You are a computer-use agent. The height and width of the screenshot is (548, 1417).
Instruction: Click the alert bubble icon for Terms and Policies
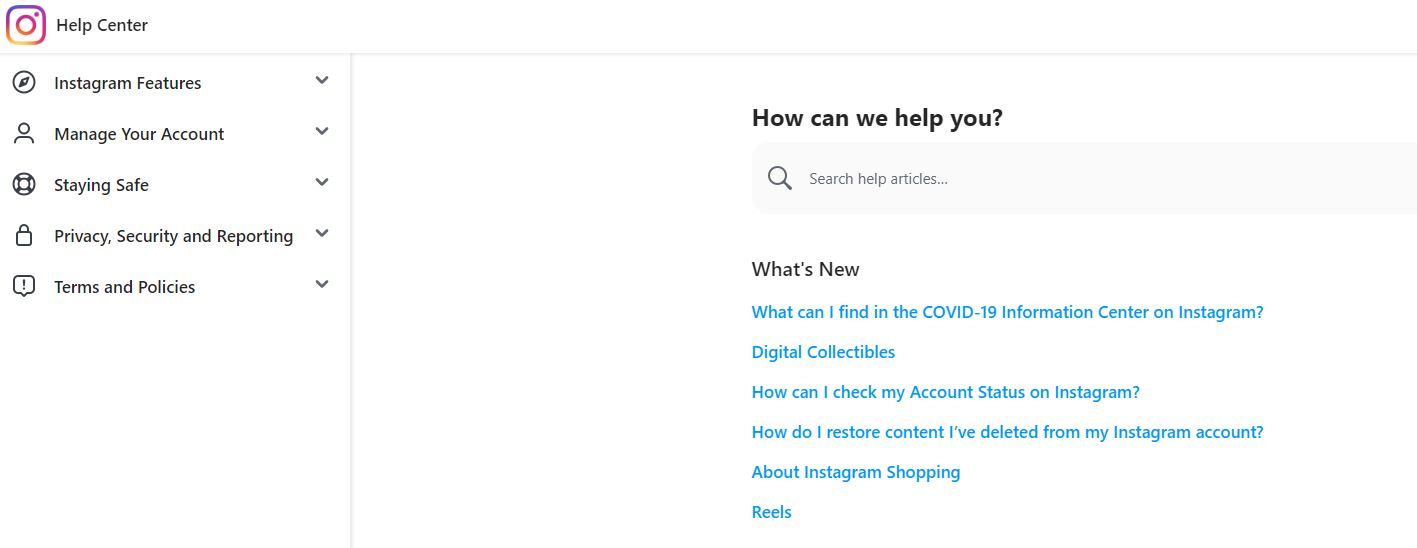24,287
